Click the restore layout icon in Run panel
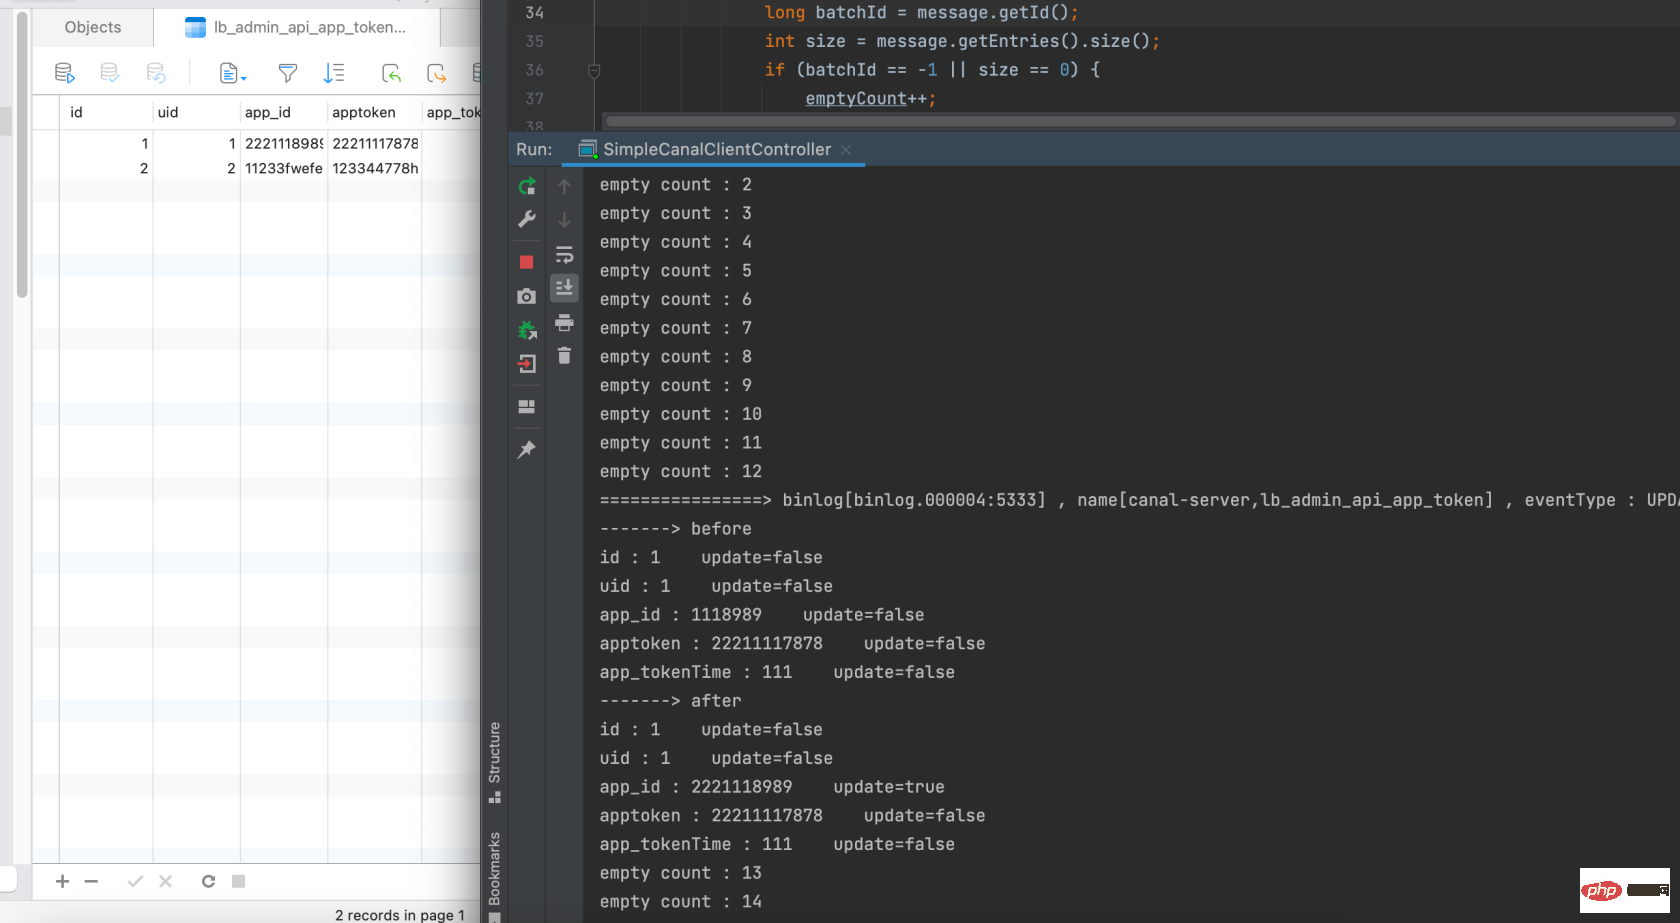Screen dimensions: 1680x923 [x=527, y=407]
